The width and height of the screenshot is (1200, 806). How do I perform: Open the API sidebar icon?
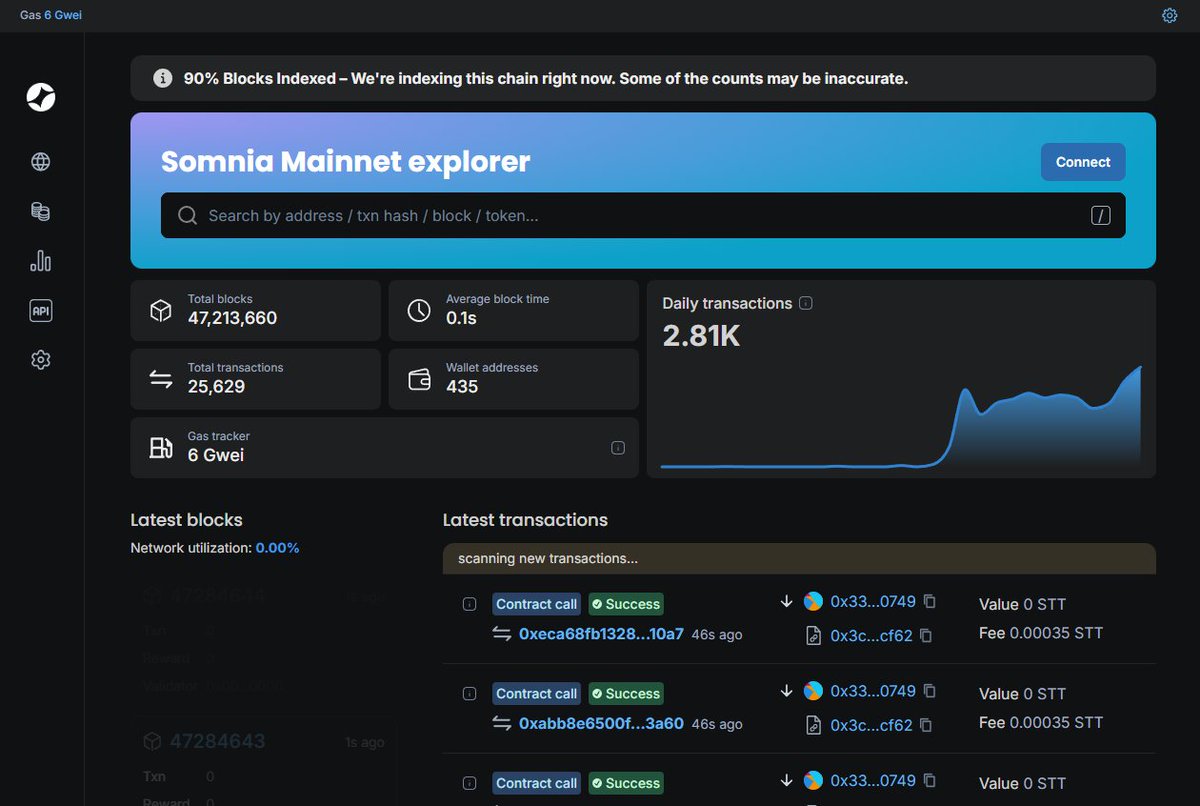41,311
